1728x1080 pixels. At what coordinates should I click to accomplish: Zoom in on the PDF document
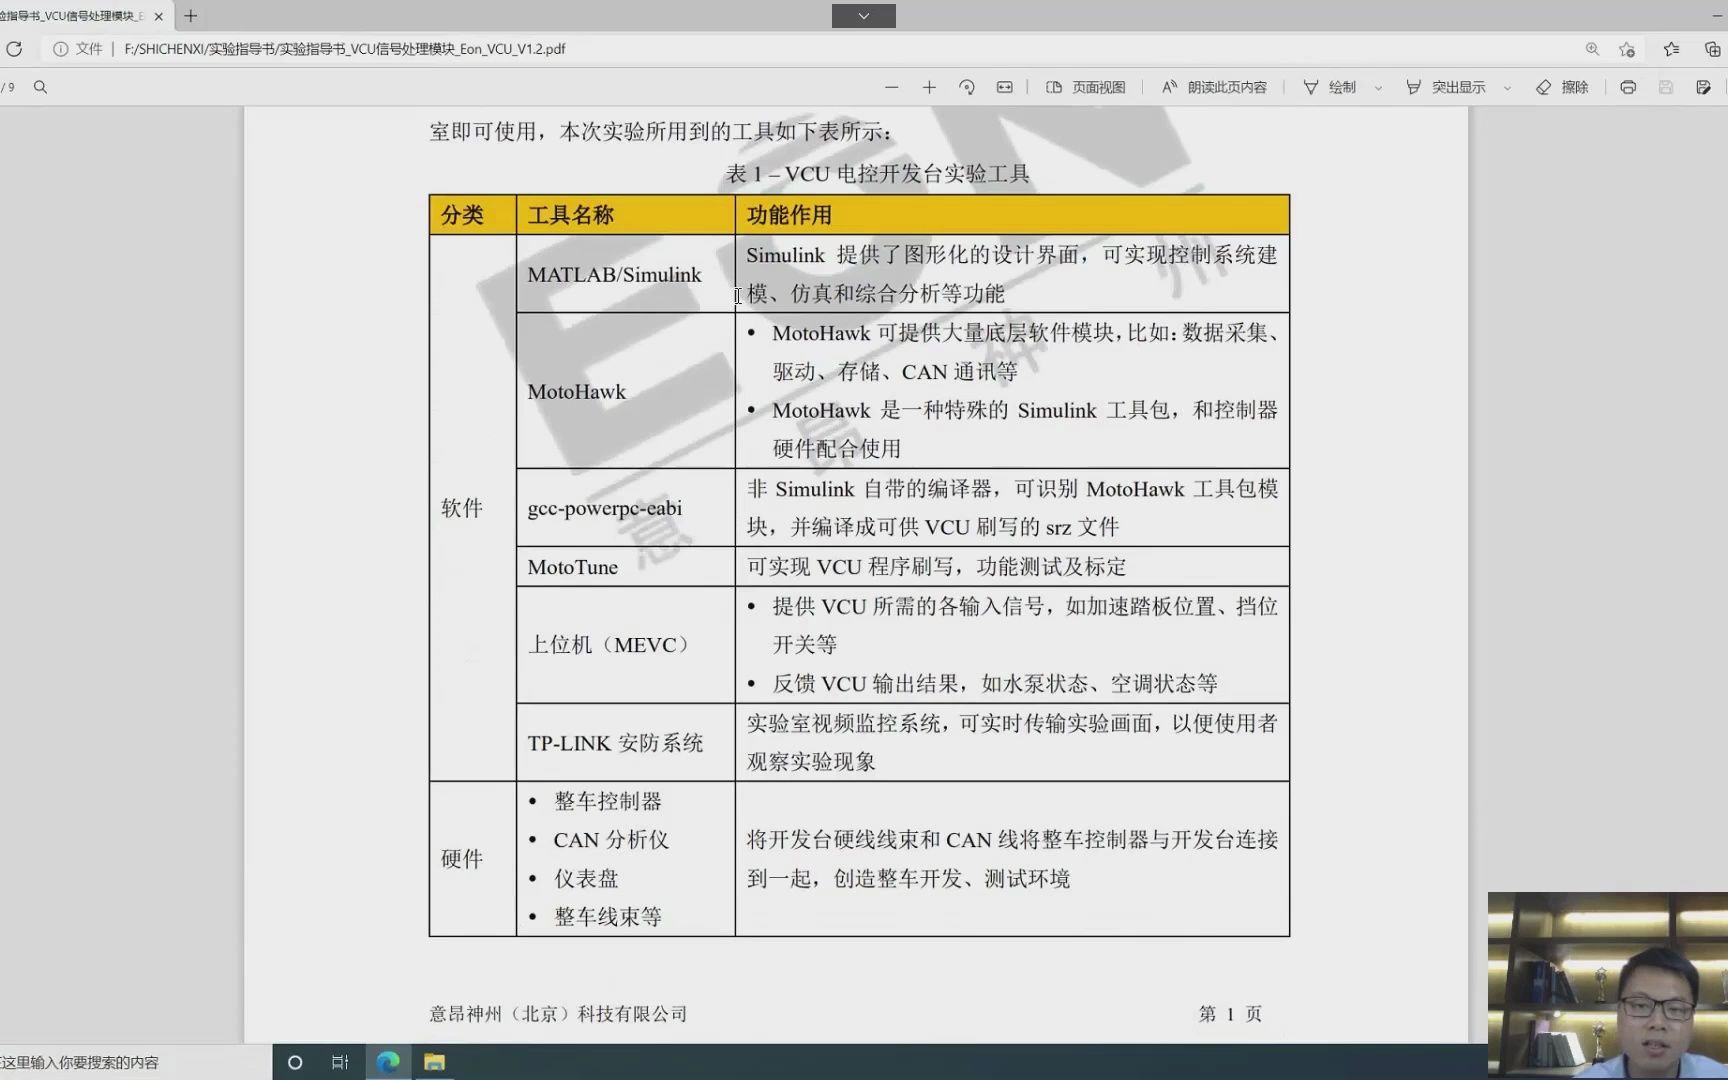click(929, 87)
